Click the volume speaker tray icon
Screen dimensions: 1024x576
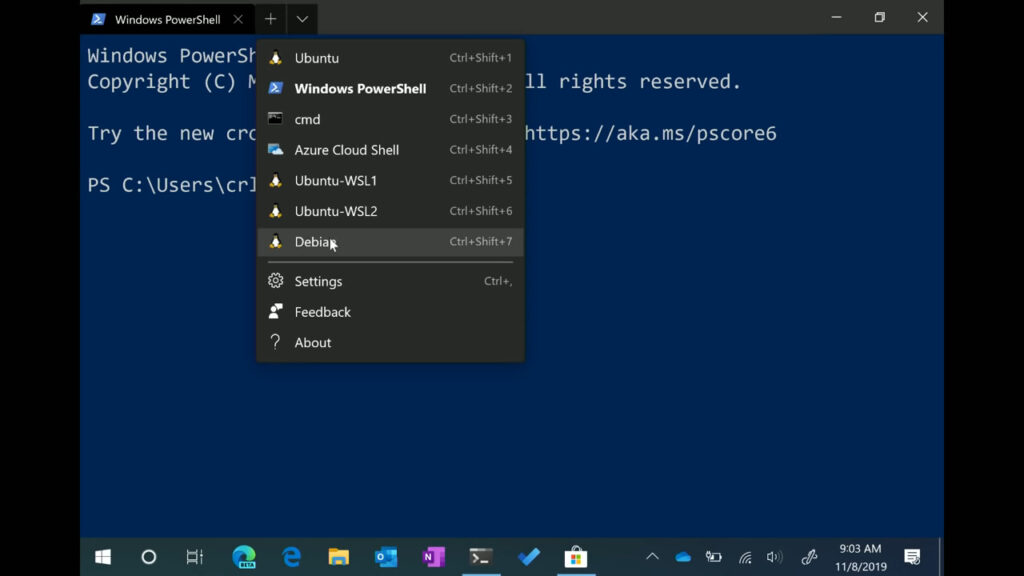pyautogui.click(x=775, y=557)
